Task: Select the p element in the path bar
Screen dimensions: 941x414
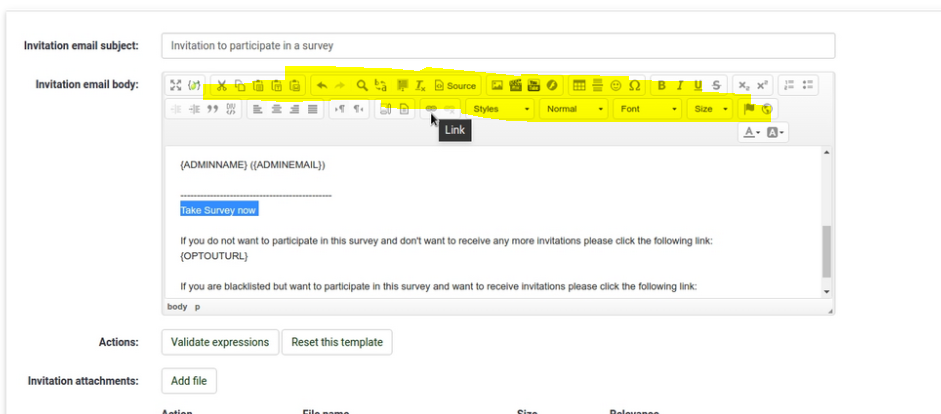Action: pyautogui.click(x=197, y=307)
